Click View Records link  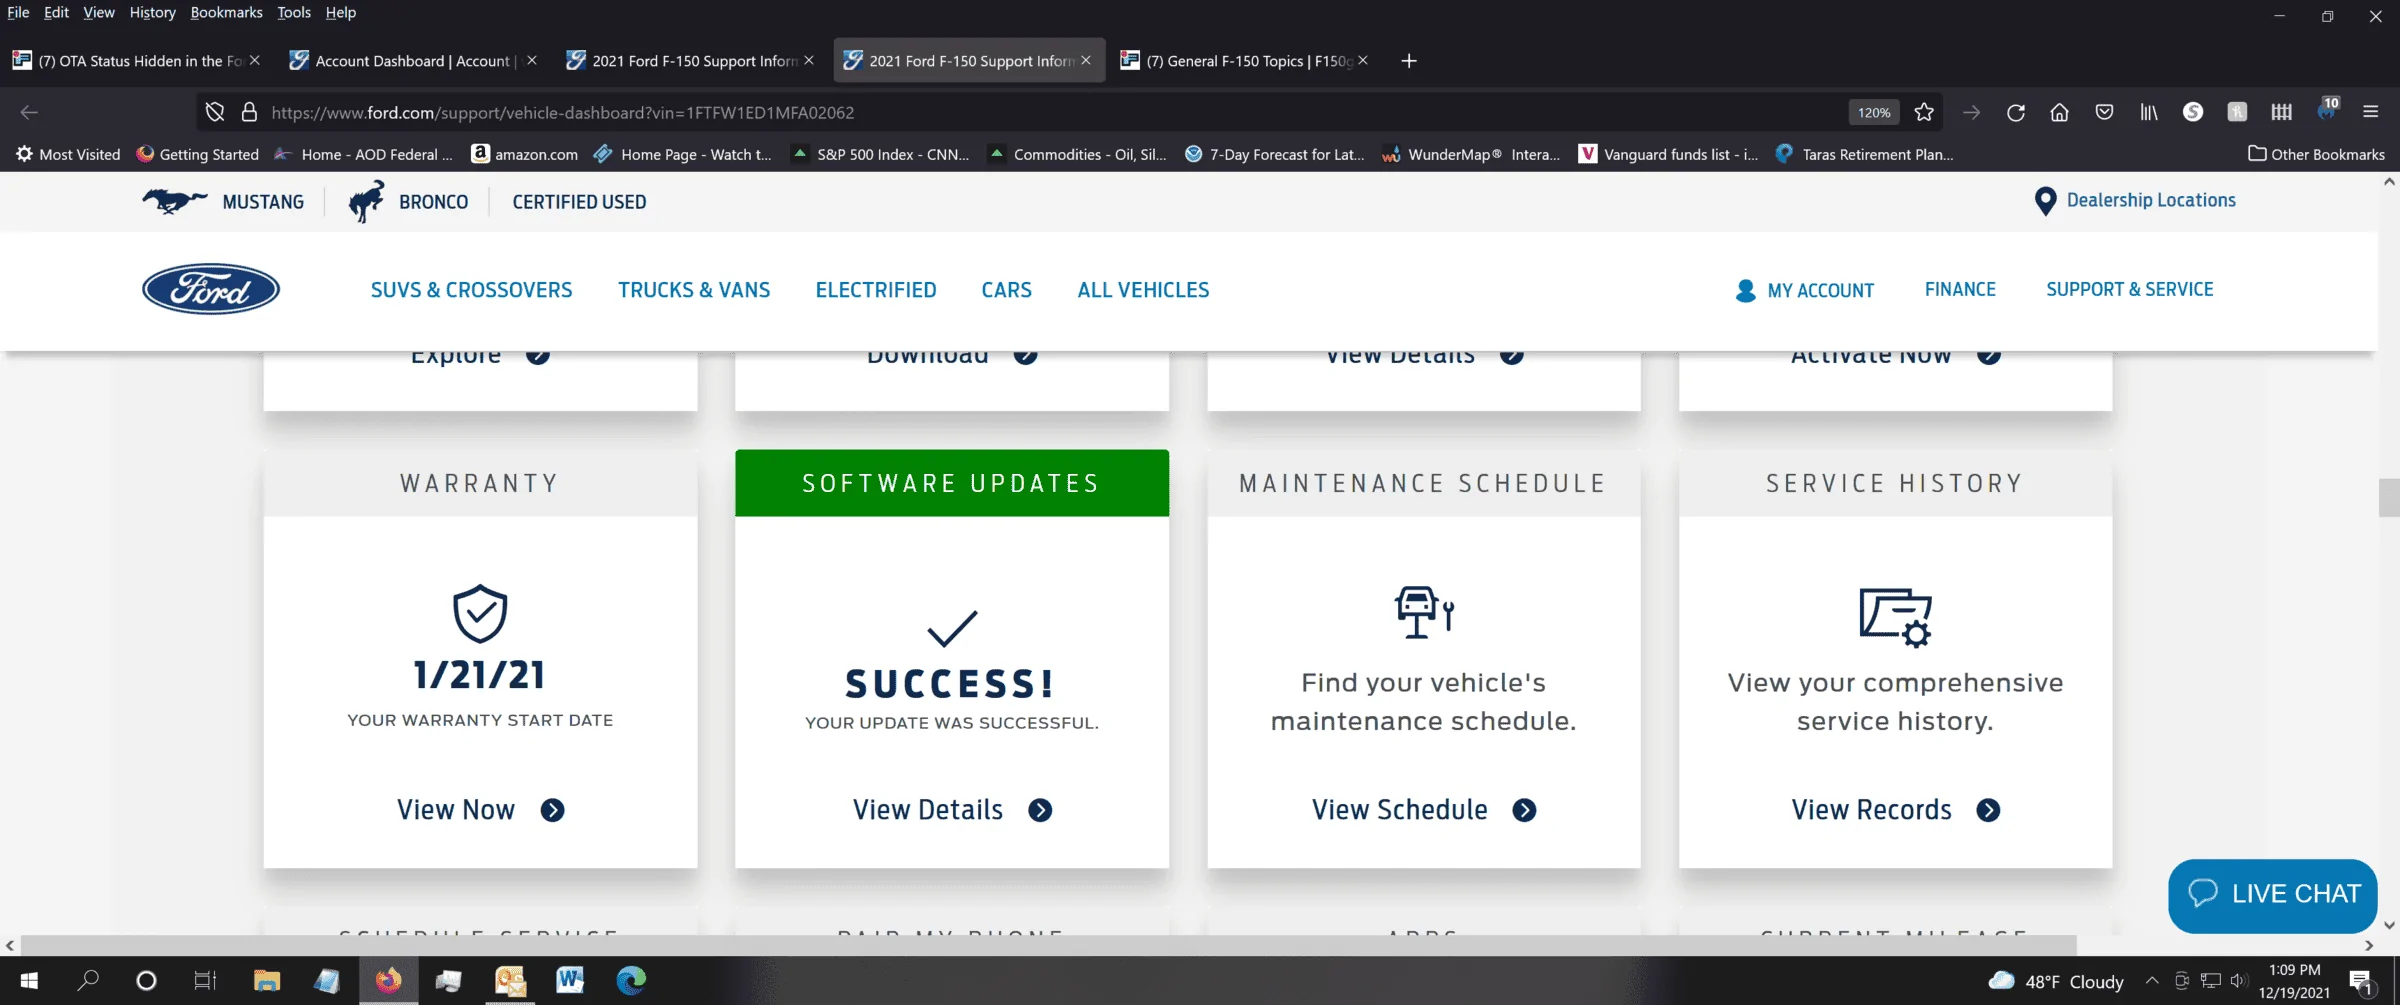1871,810
